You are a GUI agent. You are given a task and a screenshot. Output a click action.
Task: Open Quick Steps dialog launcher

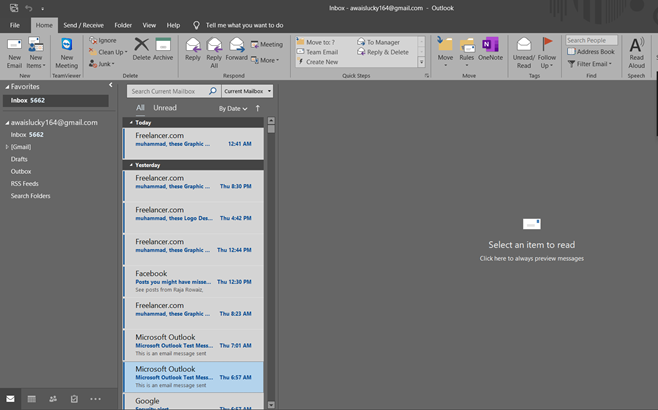pos(427,76)
